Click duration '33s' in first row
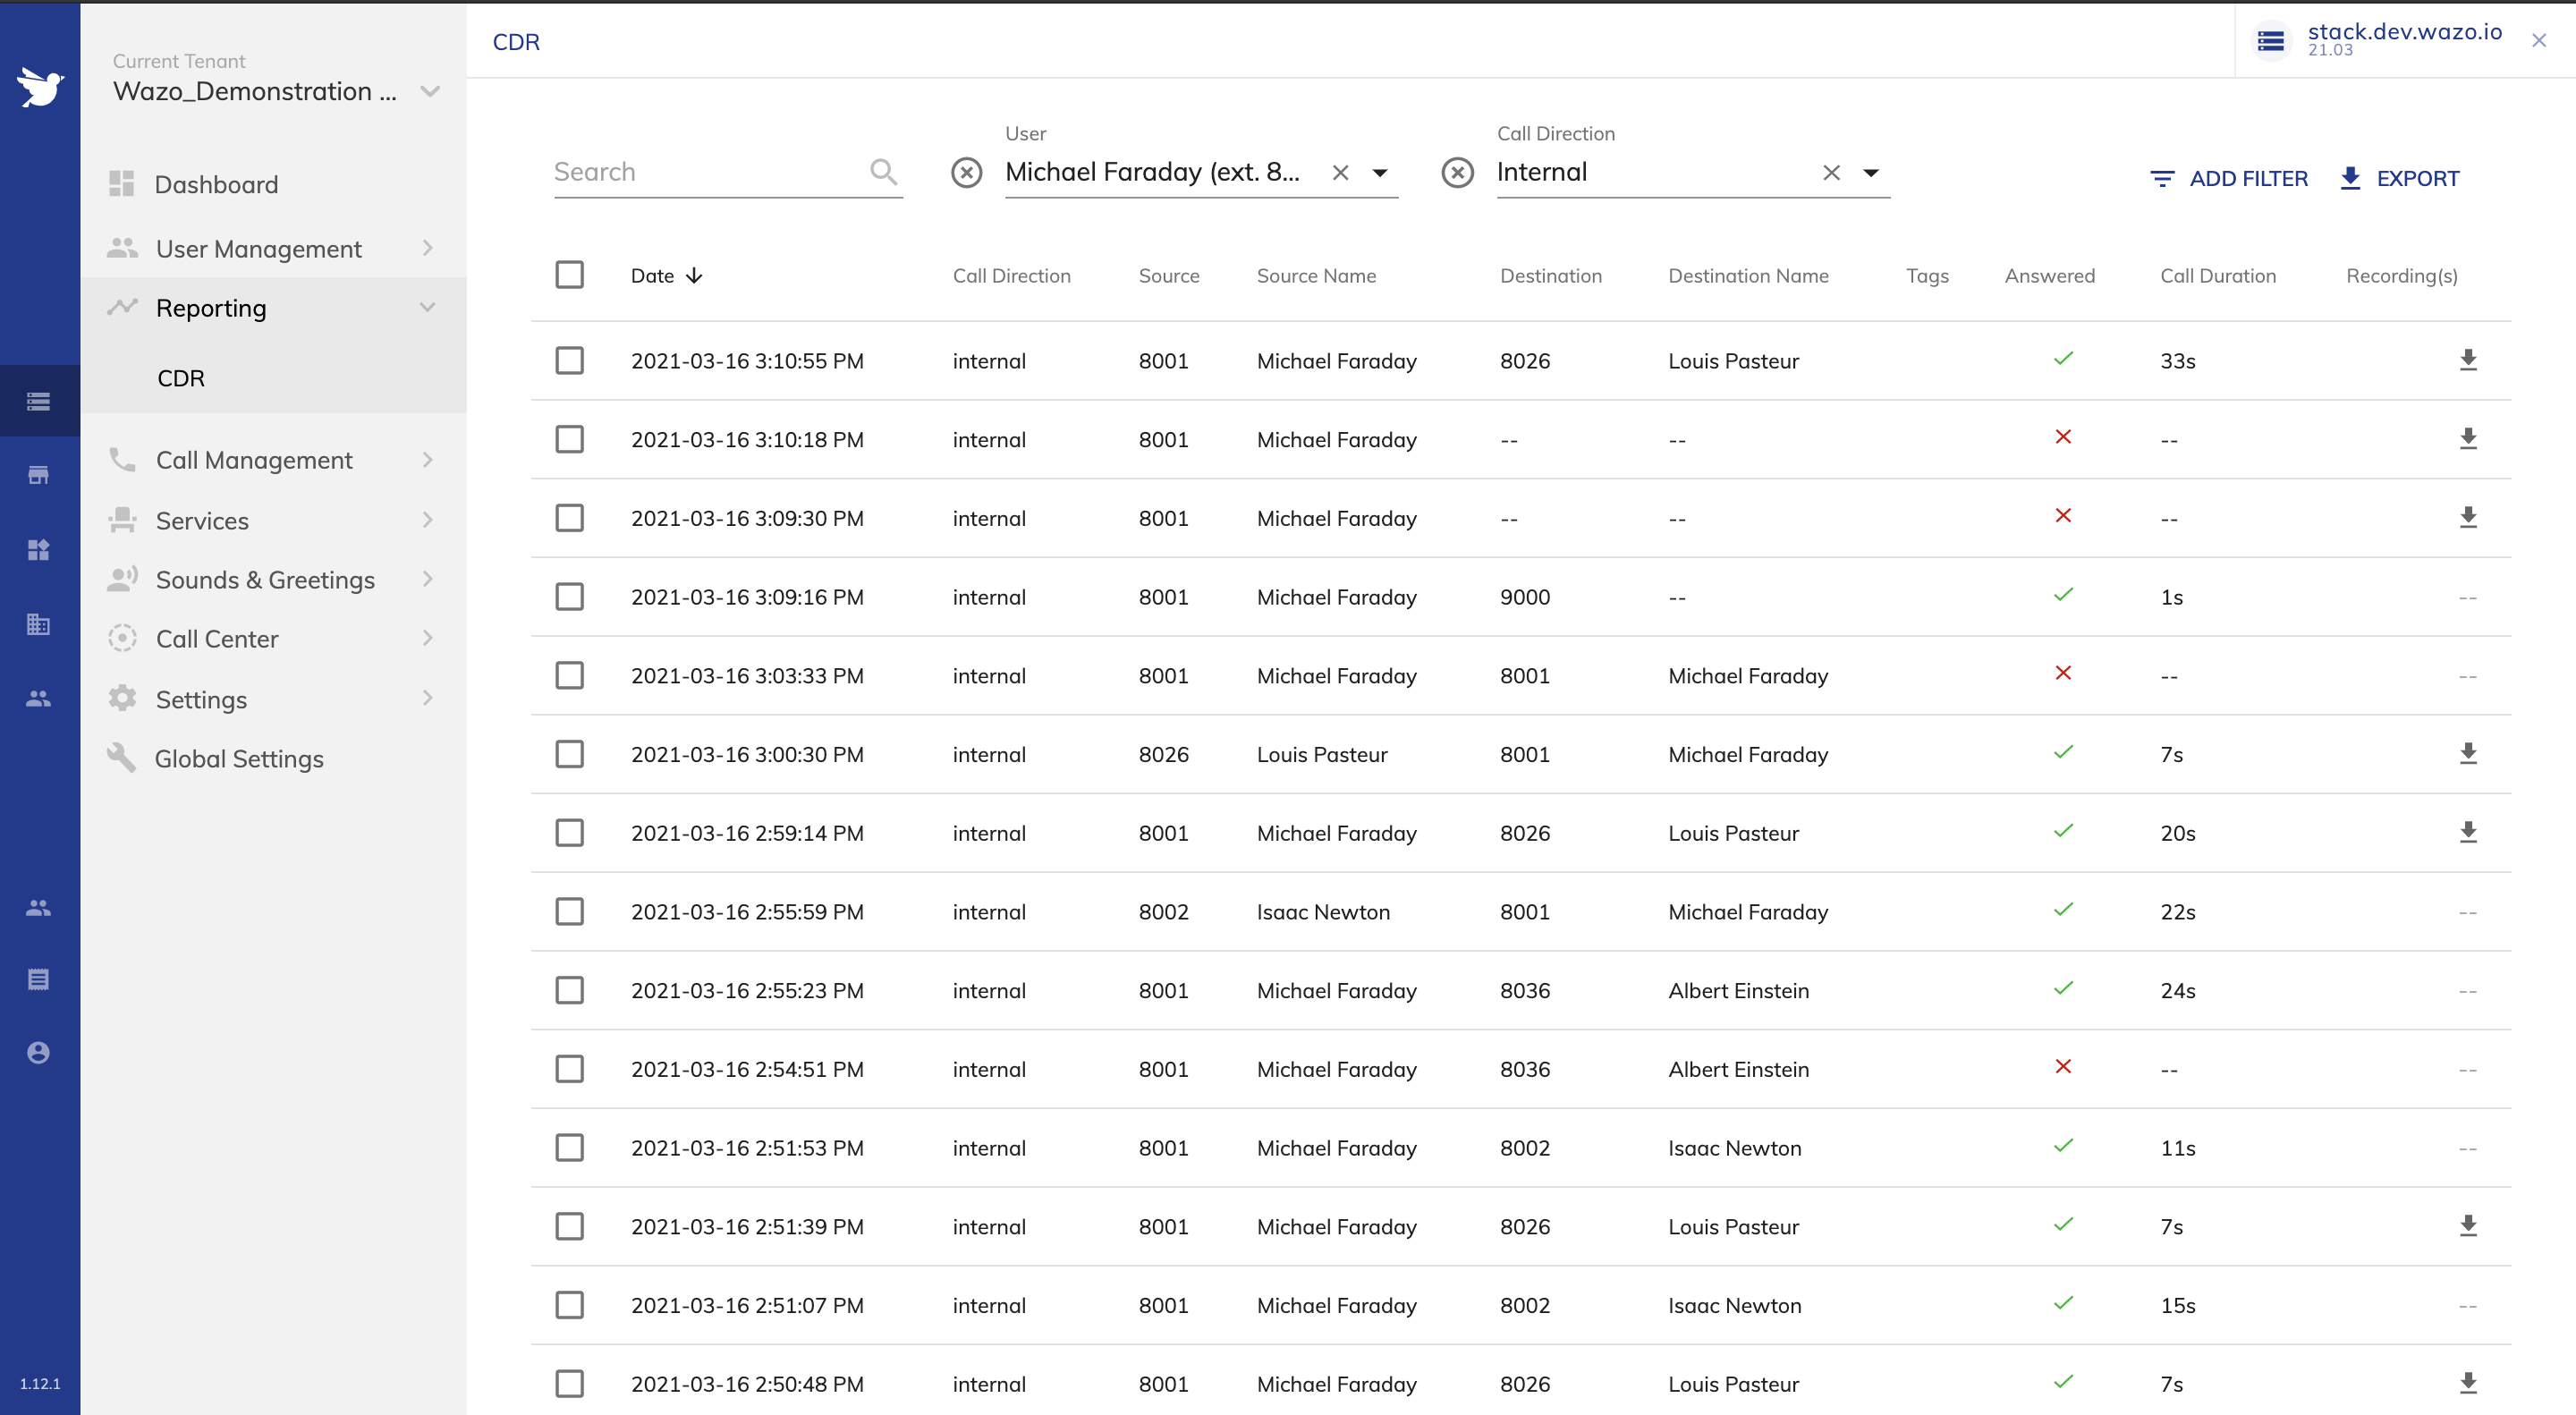 pos(2177,361)
